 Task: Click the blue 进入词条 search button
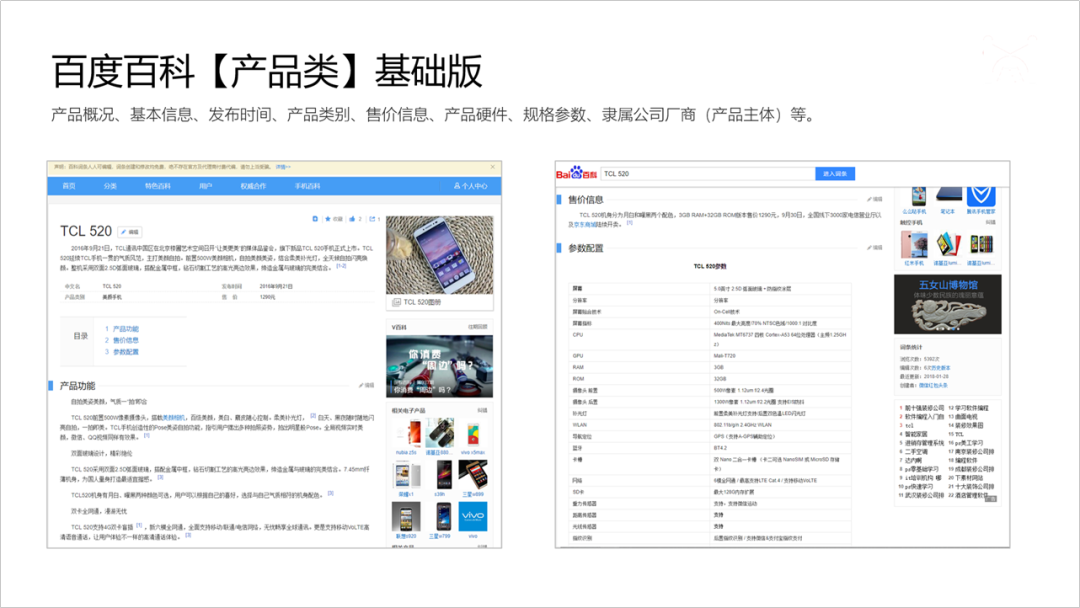835,174
